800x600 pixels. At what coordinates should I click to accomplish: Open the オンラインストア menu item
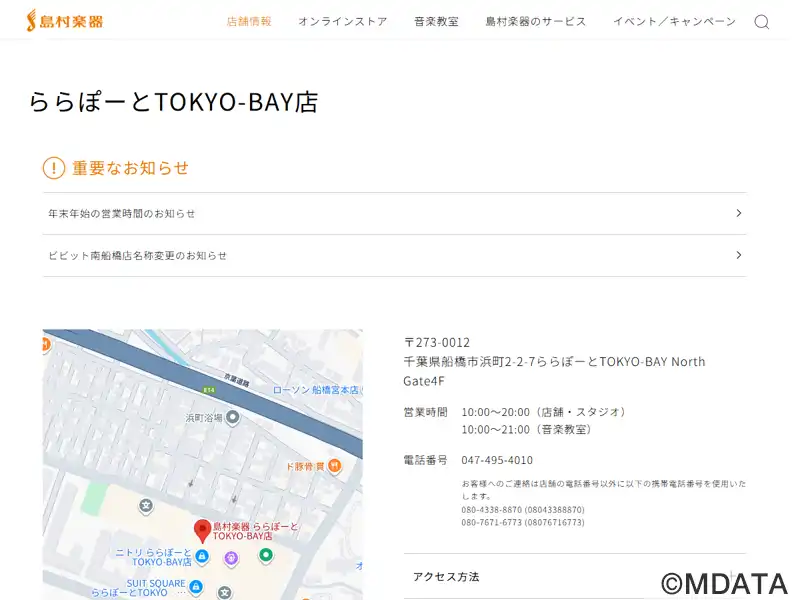point(342,21)
